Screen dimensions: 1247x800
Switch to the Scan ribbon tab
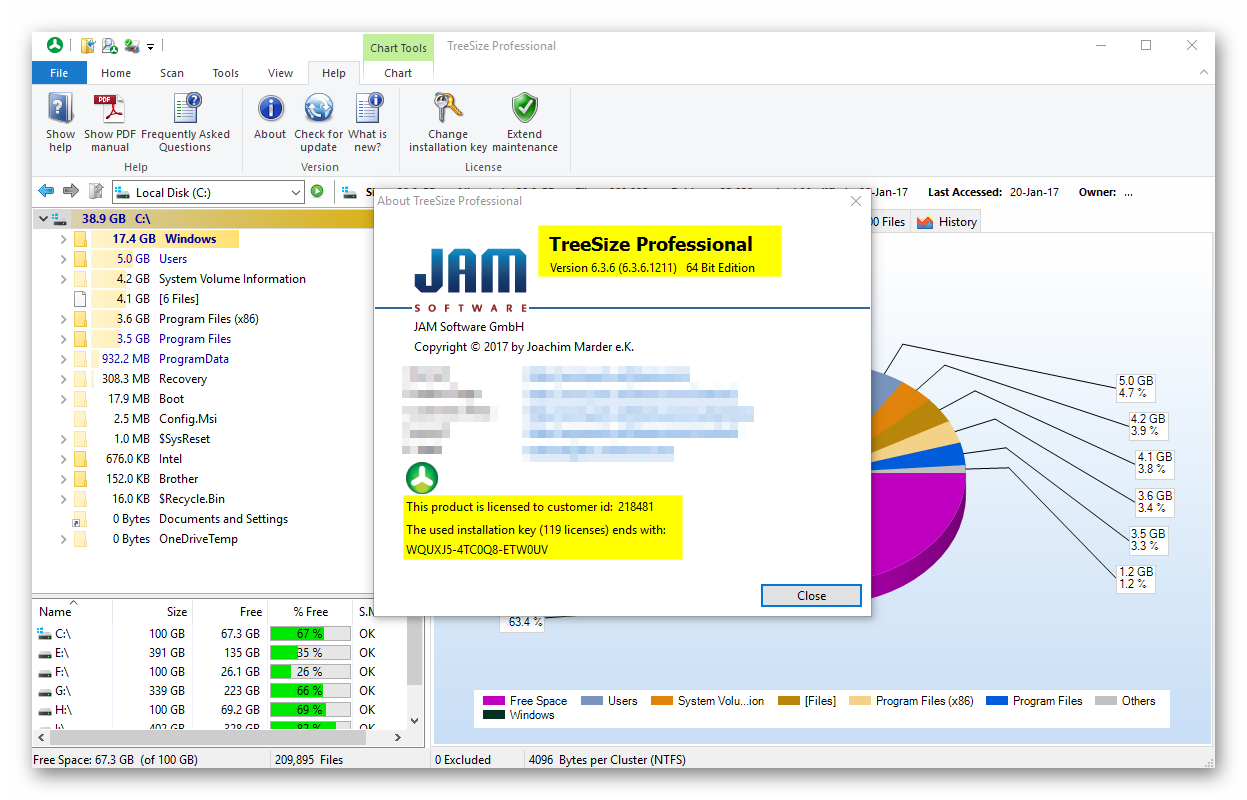pos(172,73)
